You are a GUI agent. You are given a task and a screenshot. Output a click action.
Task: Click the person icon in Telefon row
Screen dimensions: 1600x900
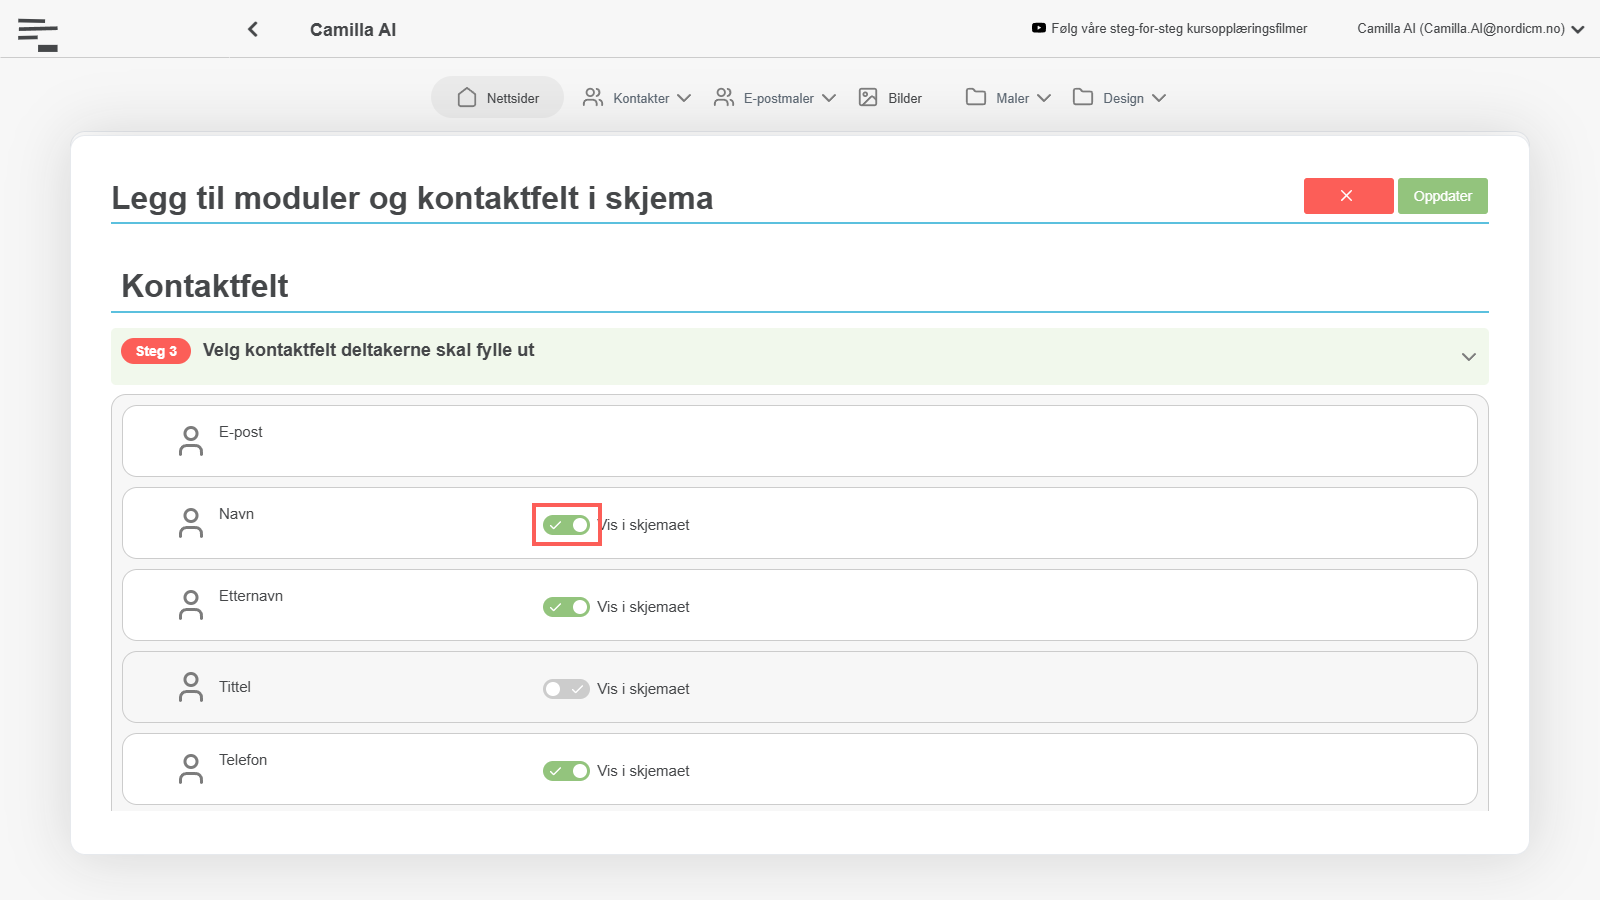pos(191,769)
